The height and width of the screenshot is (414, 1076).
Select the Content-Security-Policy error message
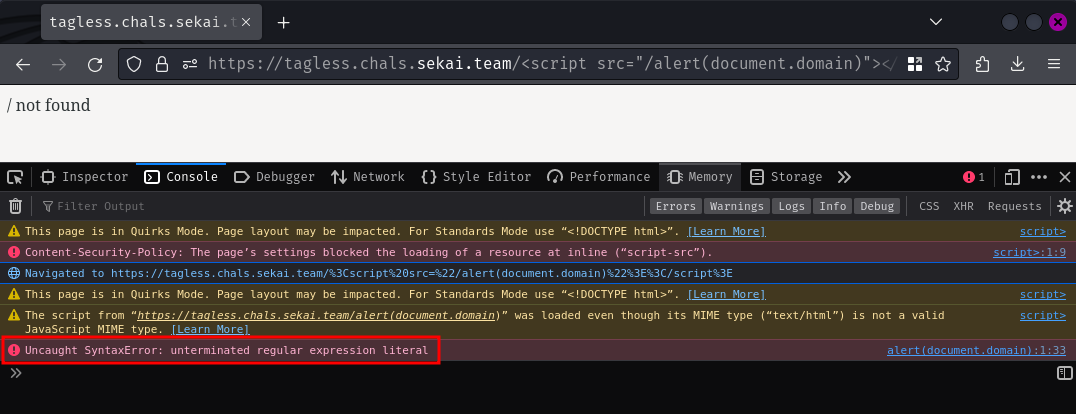pyautogui.click(x=369, y=253)
